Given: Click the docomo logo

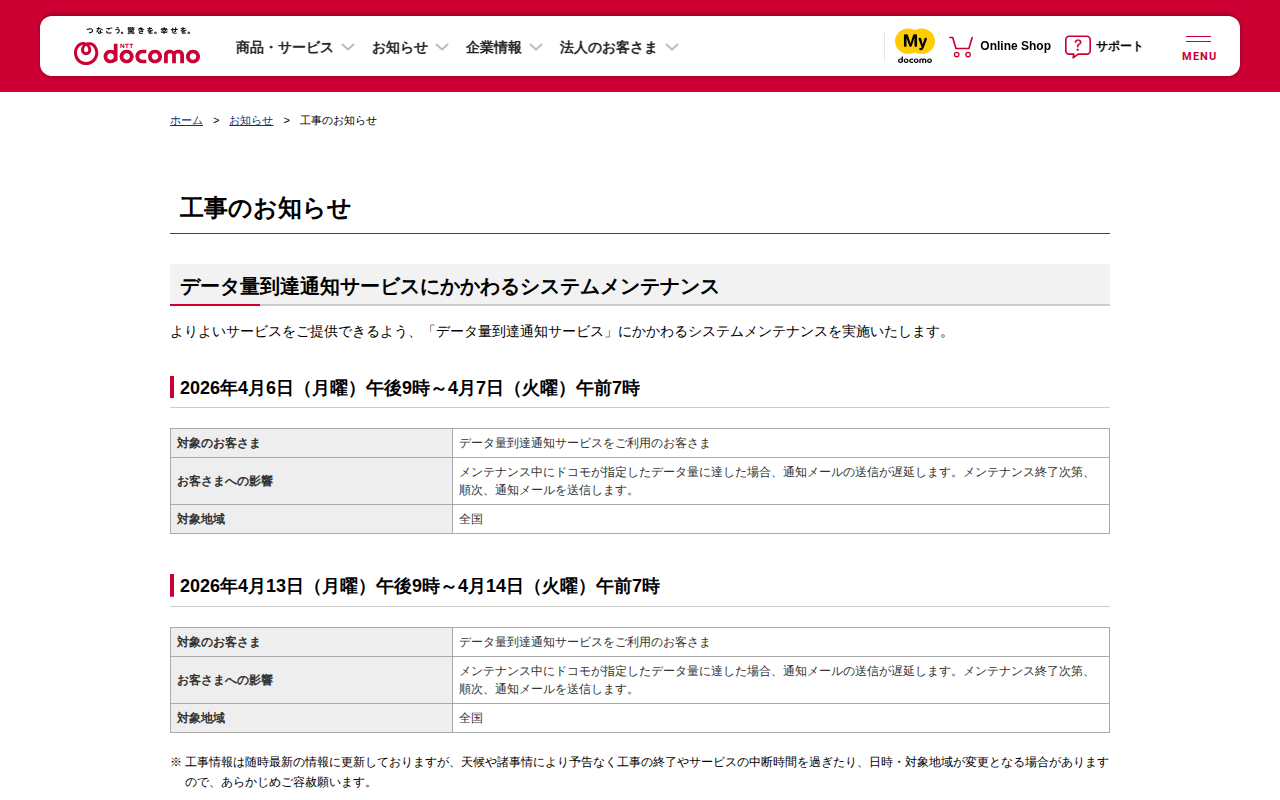Looking at the screenshot, I should coord(137,47).
